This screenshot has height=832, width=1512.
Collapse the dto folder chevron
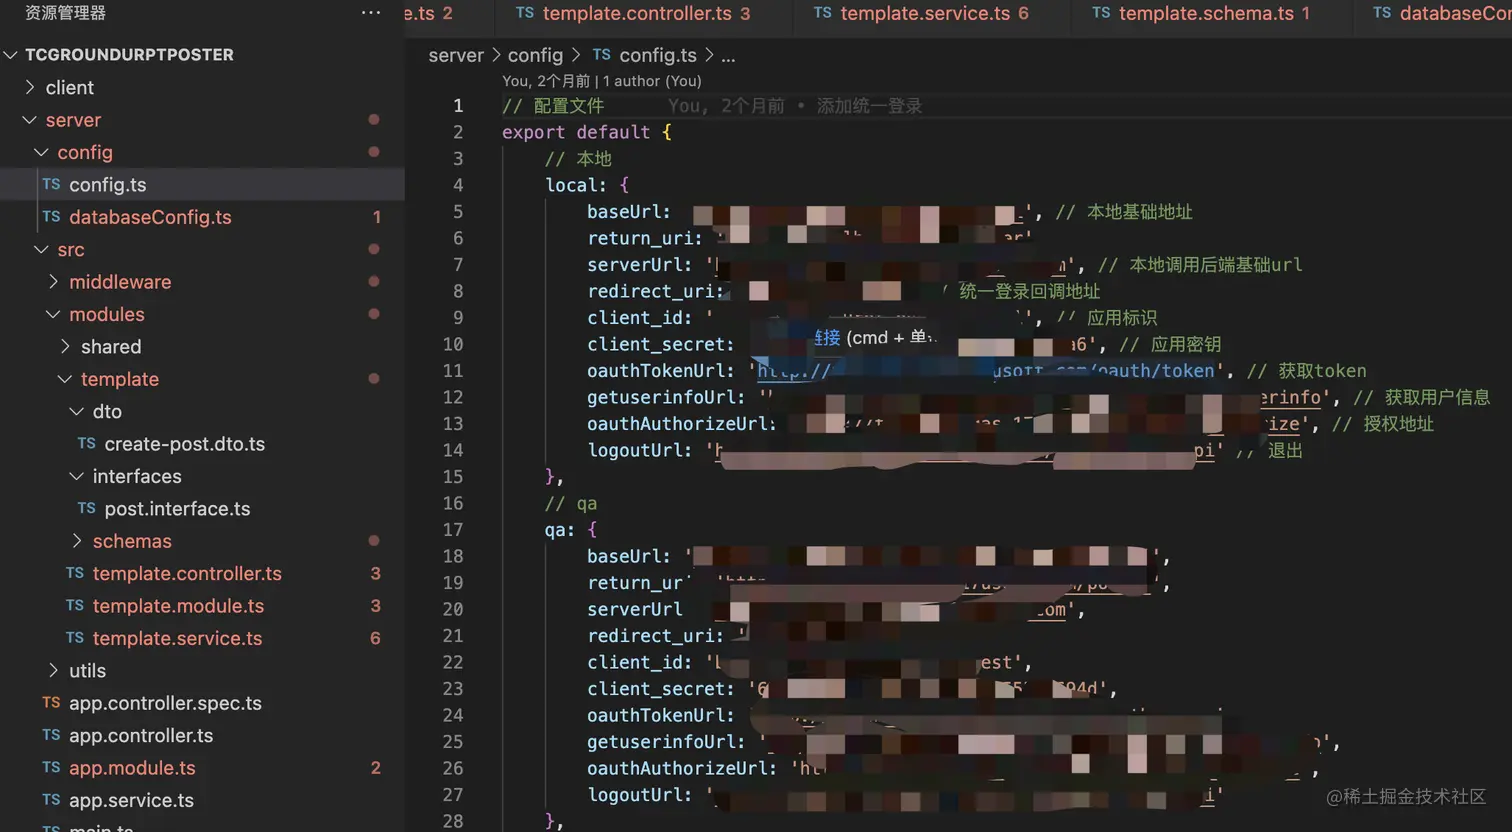tap(77, 411)
